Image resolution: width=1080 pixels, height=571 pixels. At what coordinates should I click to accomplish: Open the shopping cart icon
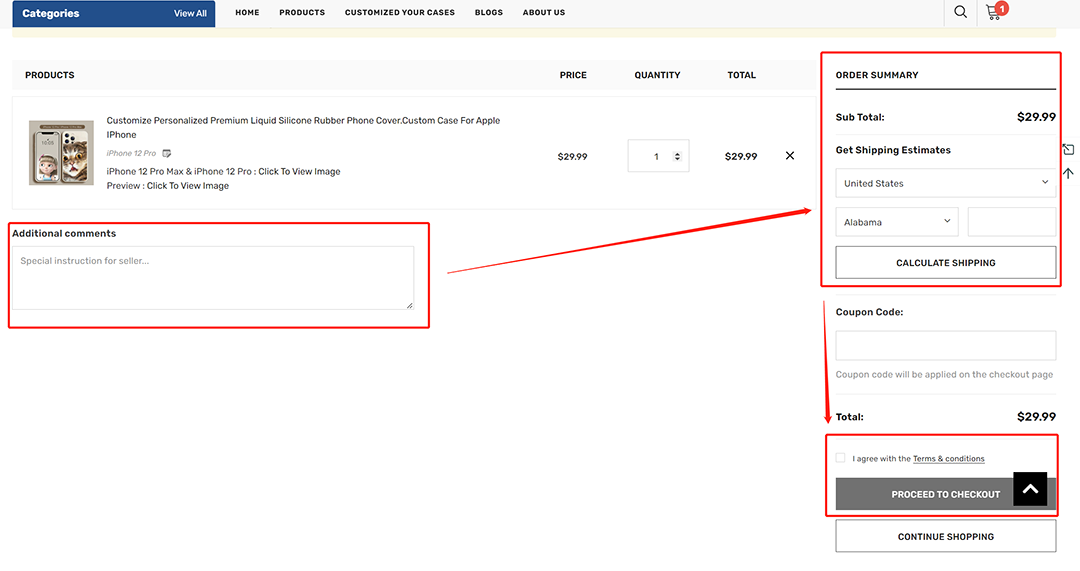click(993, 13)
